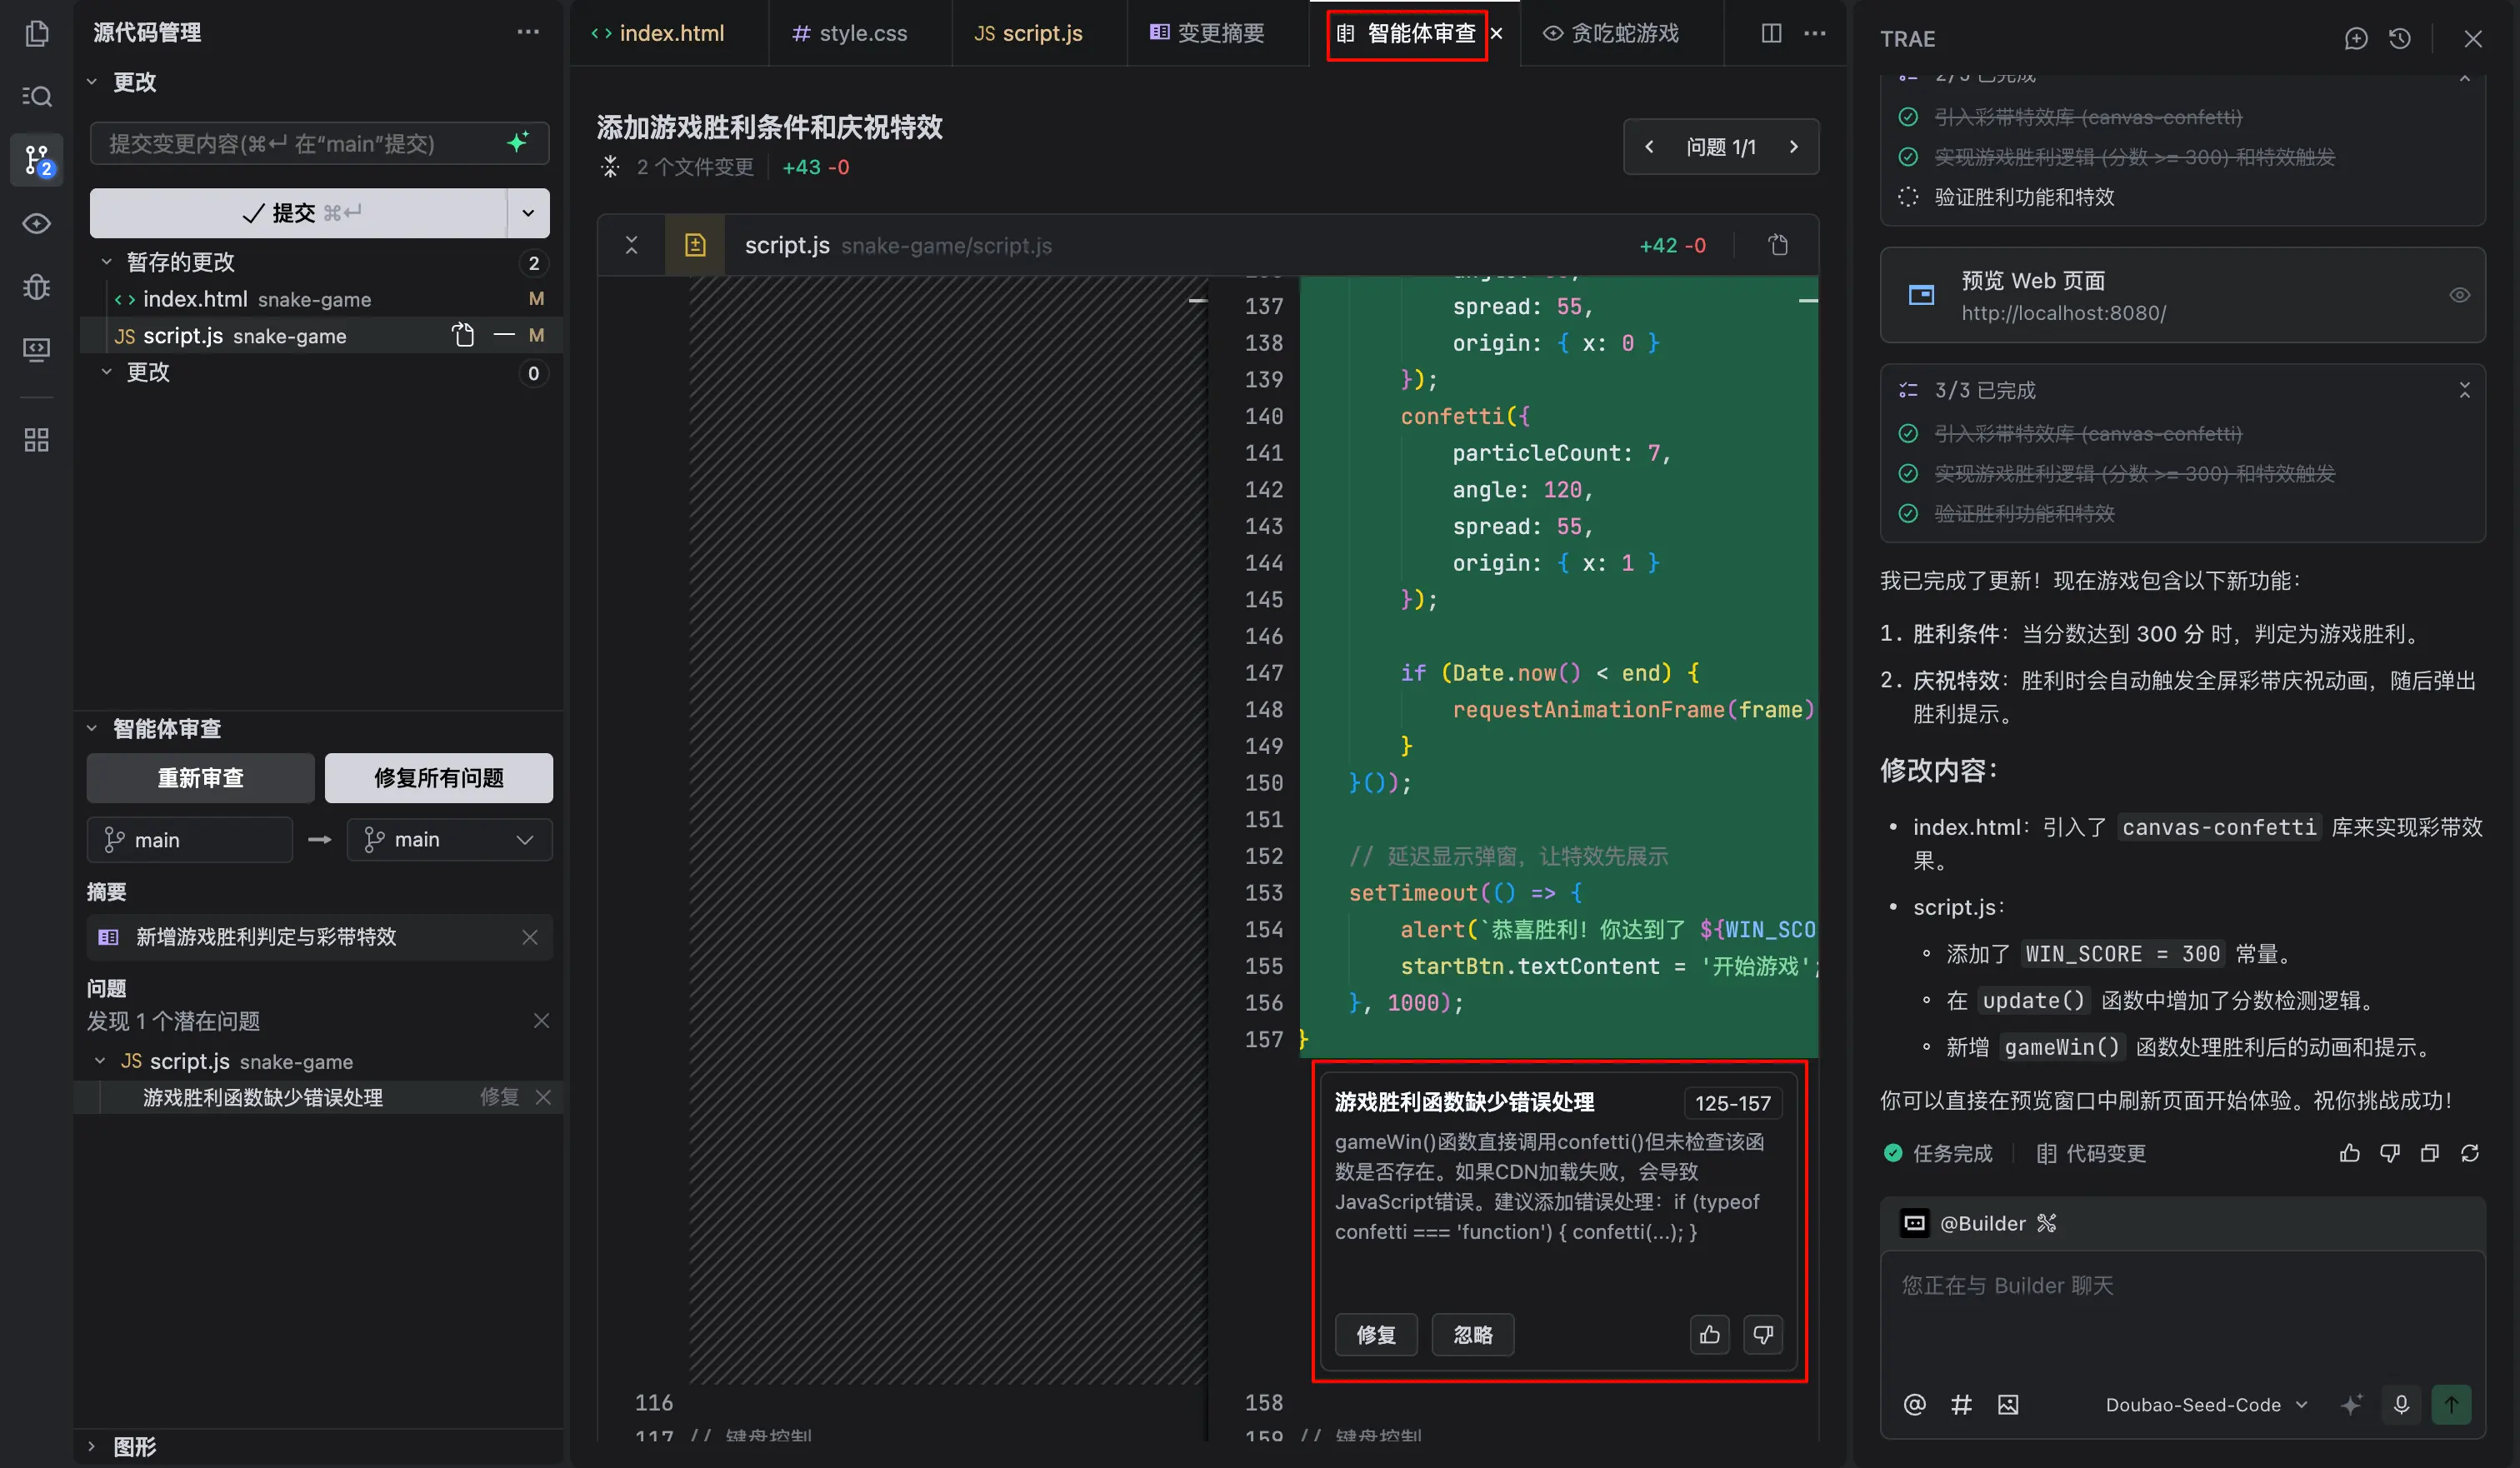The width and height of the screenshot is (2520, 1468).
Task: Click the 忽略 button on issue card
Action: point(1472,1335)
